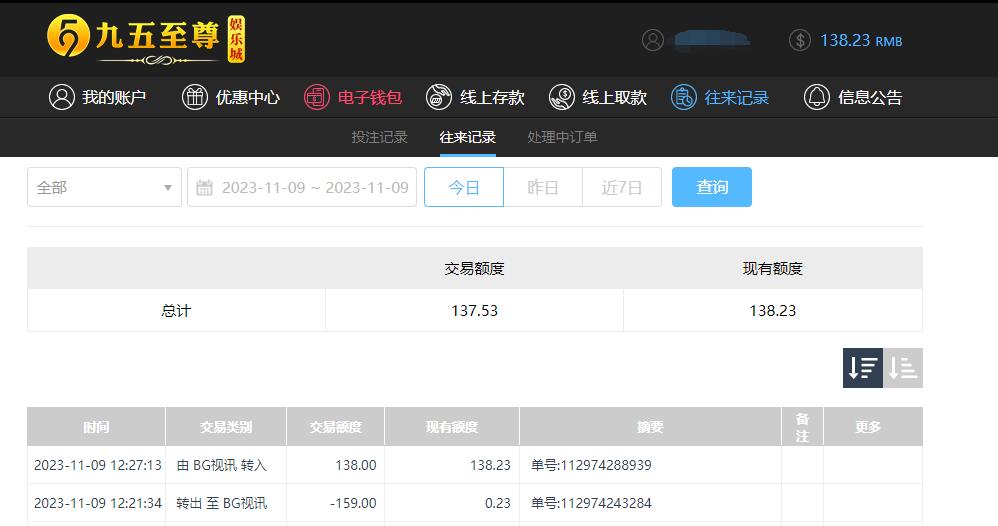Click the 138.23 total in summary table
The image size is (998, 526).
773,311
